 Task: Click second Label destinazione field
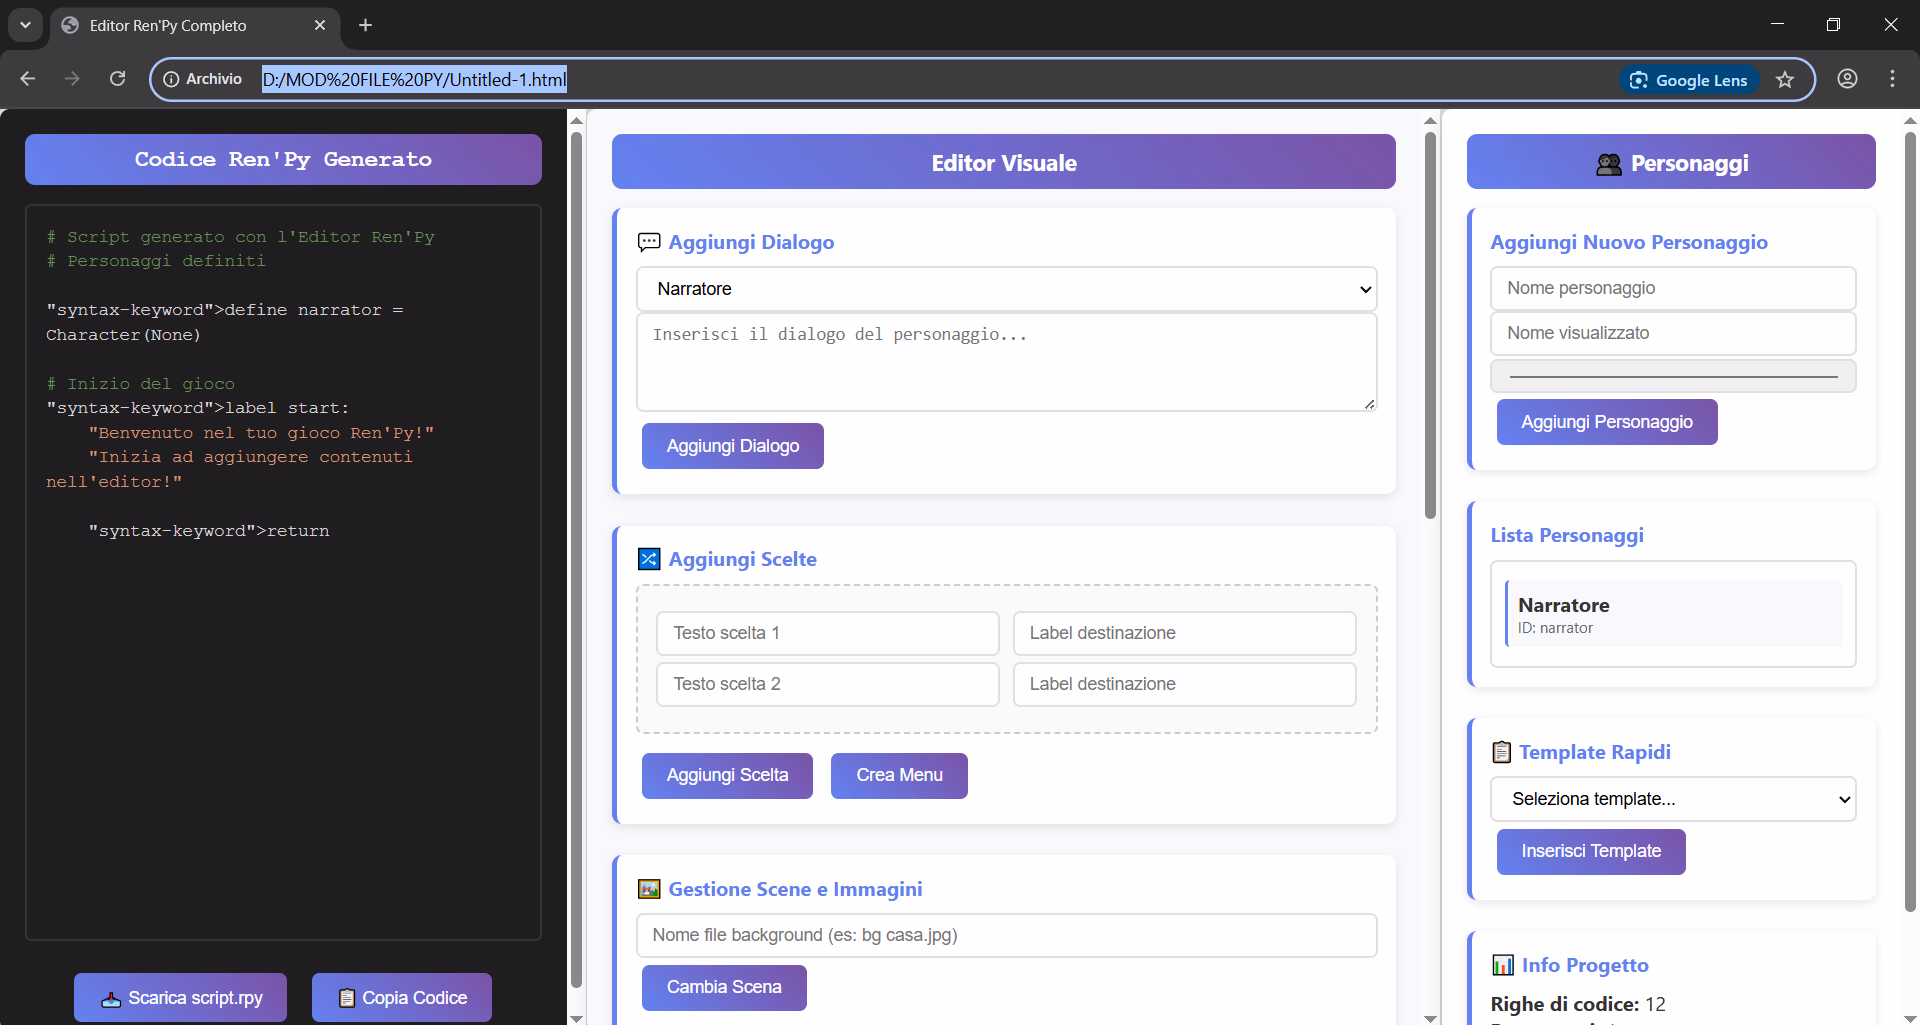click(1185, 684)
